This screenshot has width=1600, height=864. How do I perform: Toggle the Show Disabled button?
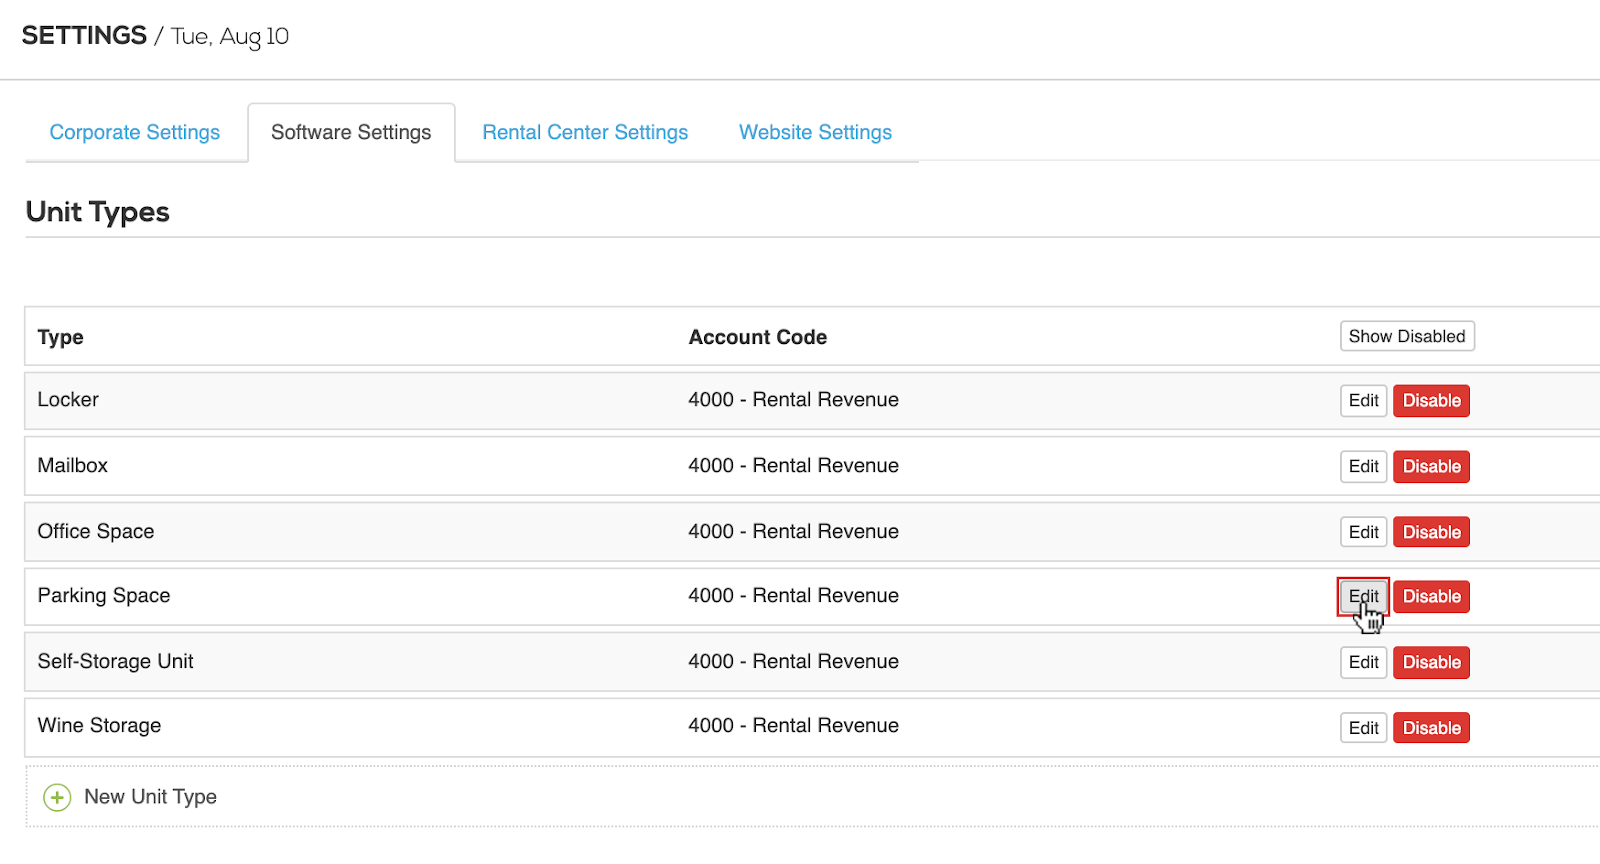point(1406,336)
